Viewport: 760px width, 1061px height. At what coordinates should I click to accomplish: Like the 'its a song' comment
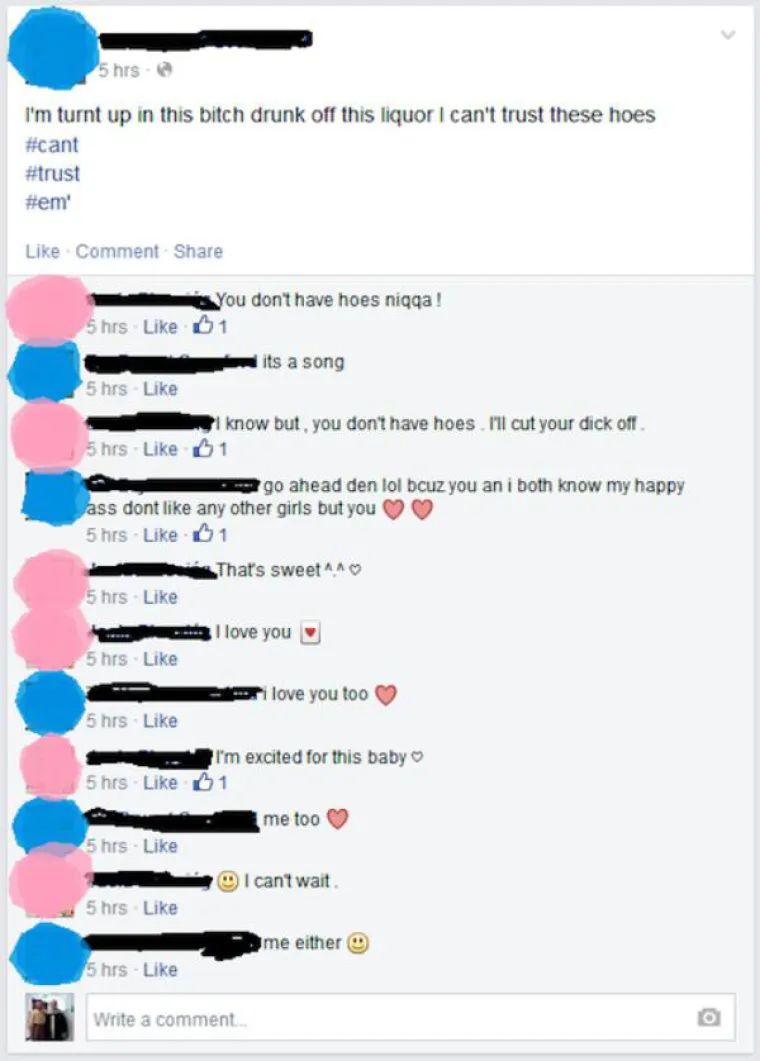160,388
